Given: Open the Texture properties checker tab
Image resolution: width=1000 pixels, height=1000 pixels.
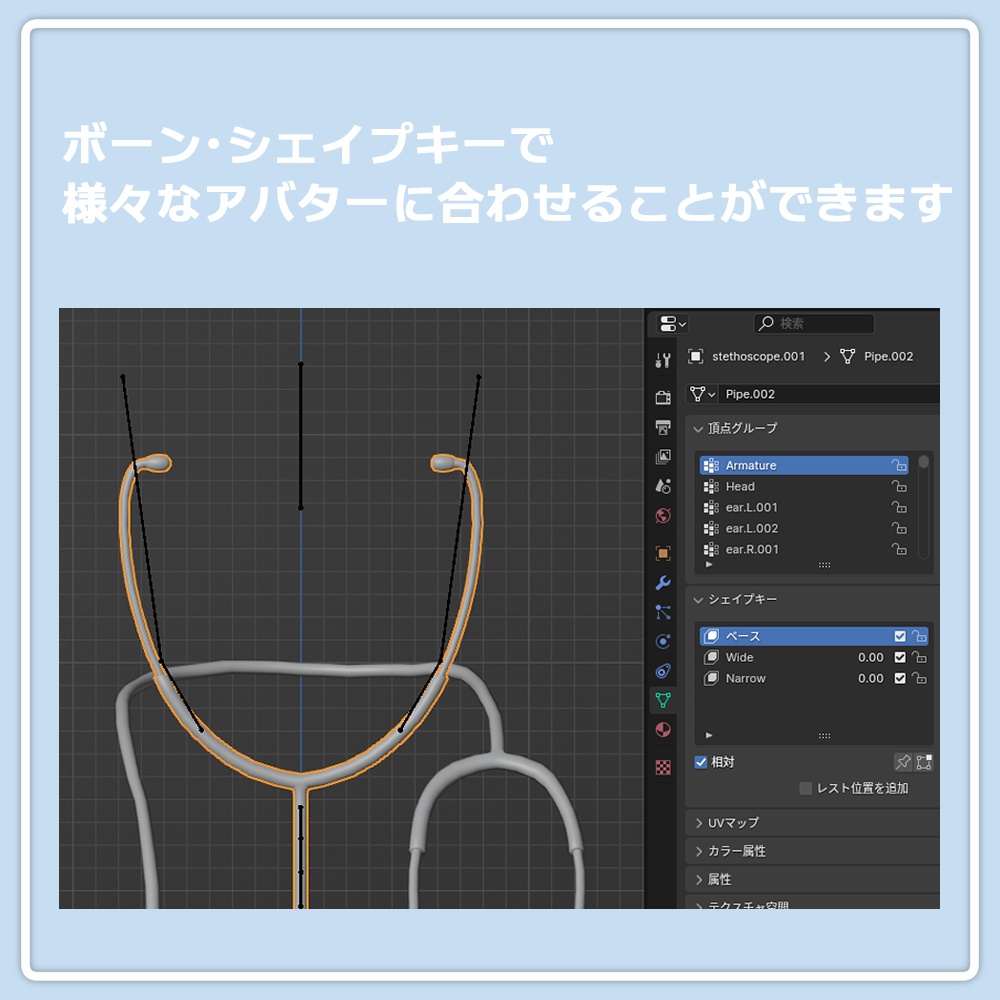Looking at the screenshot, I should pos(663,767).
